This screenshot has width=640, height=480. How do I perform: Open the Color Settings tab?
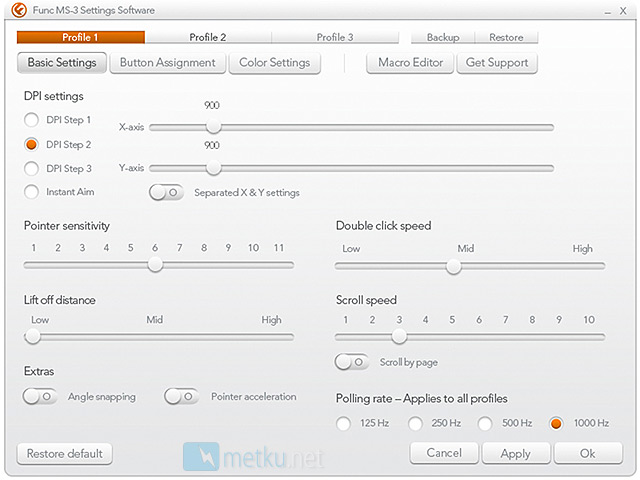pos(275,63)
